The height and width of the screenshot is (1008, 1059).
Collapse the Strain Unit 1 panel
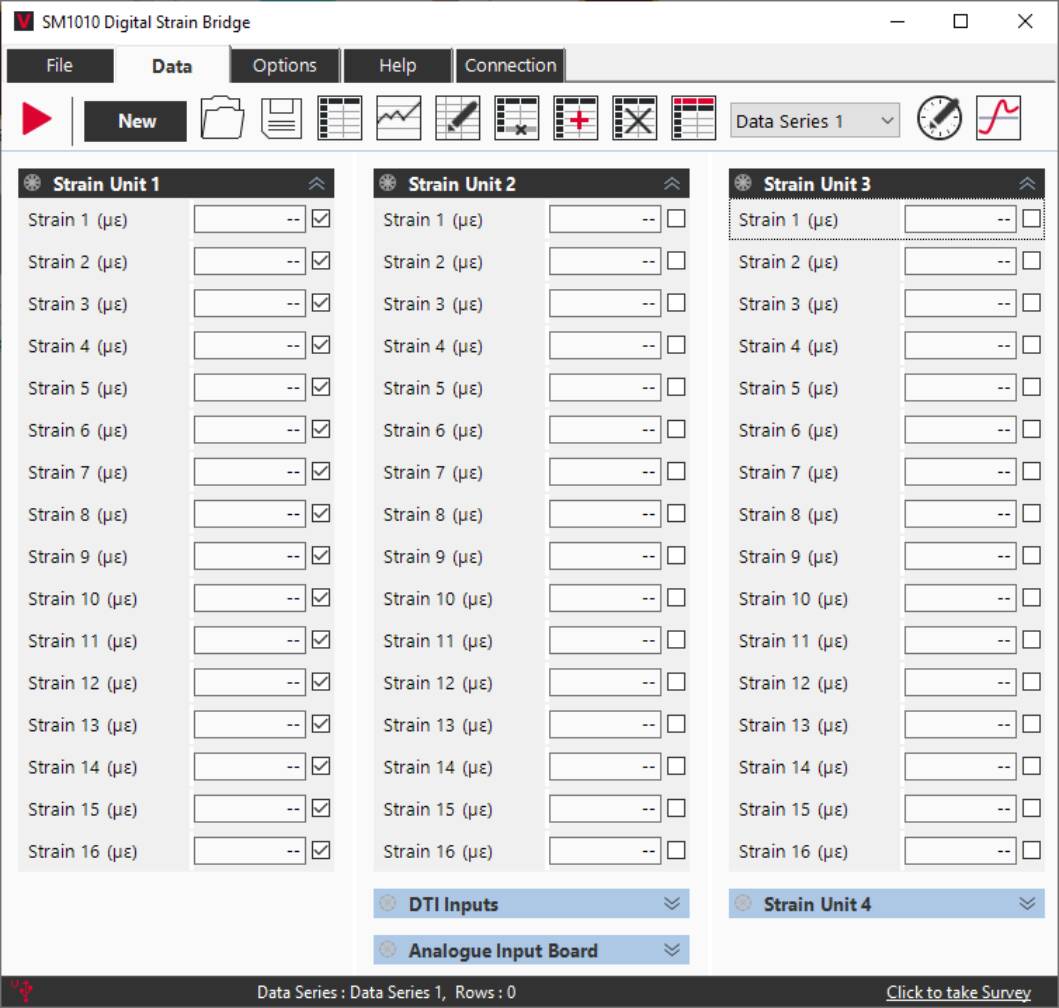pyautogui.click(x=316, y=184)
